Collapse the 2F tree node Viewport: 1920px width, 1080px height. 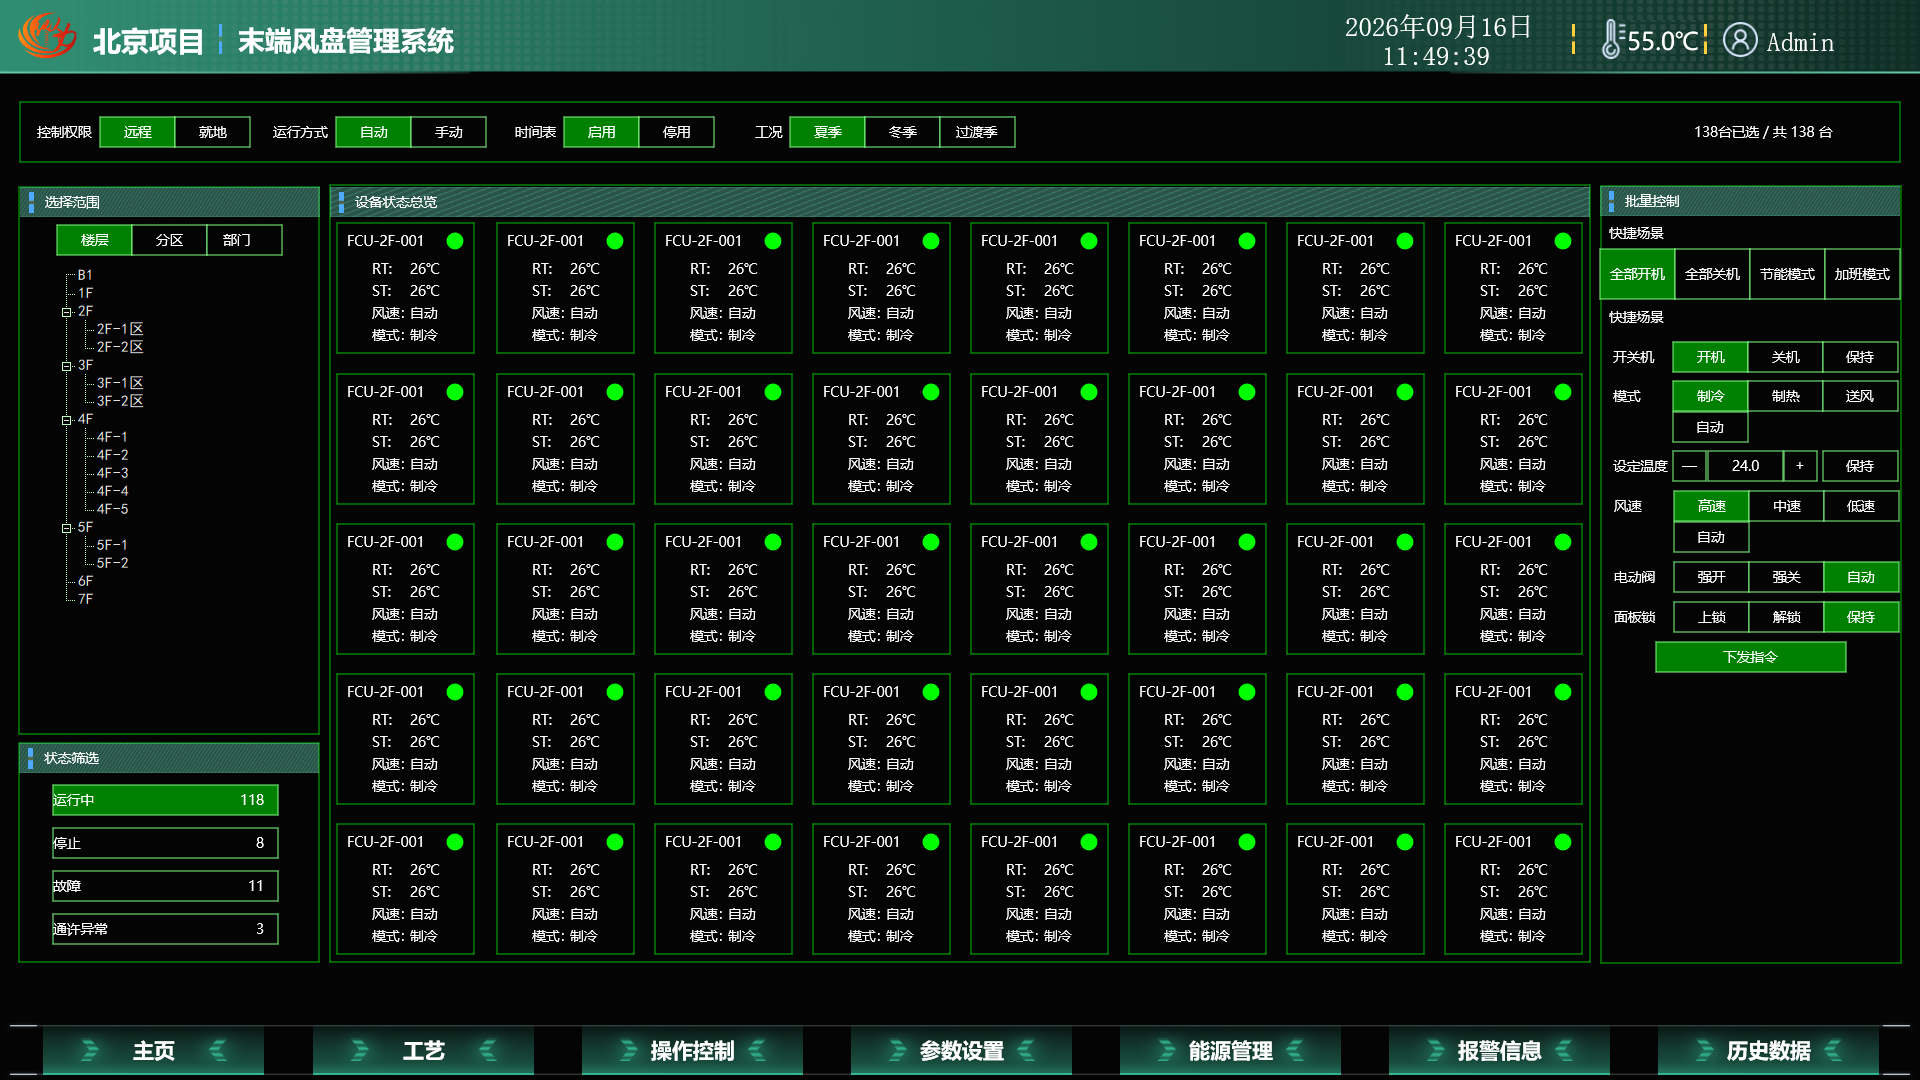(67, 312)
